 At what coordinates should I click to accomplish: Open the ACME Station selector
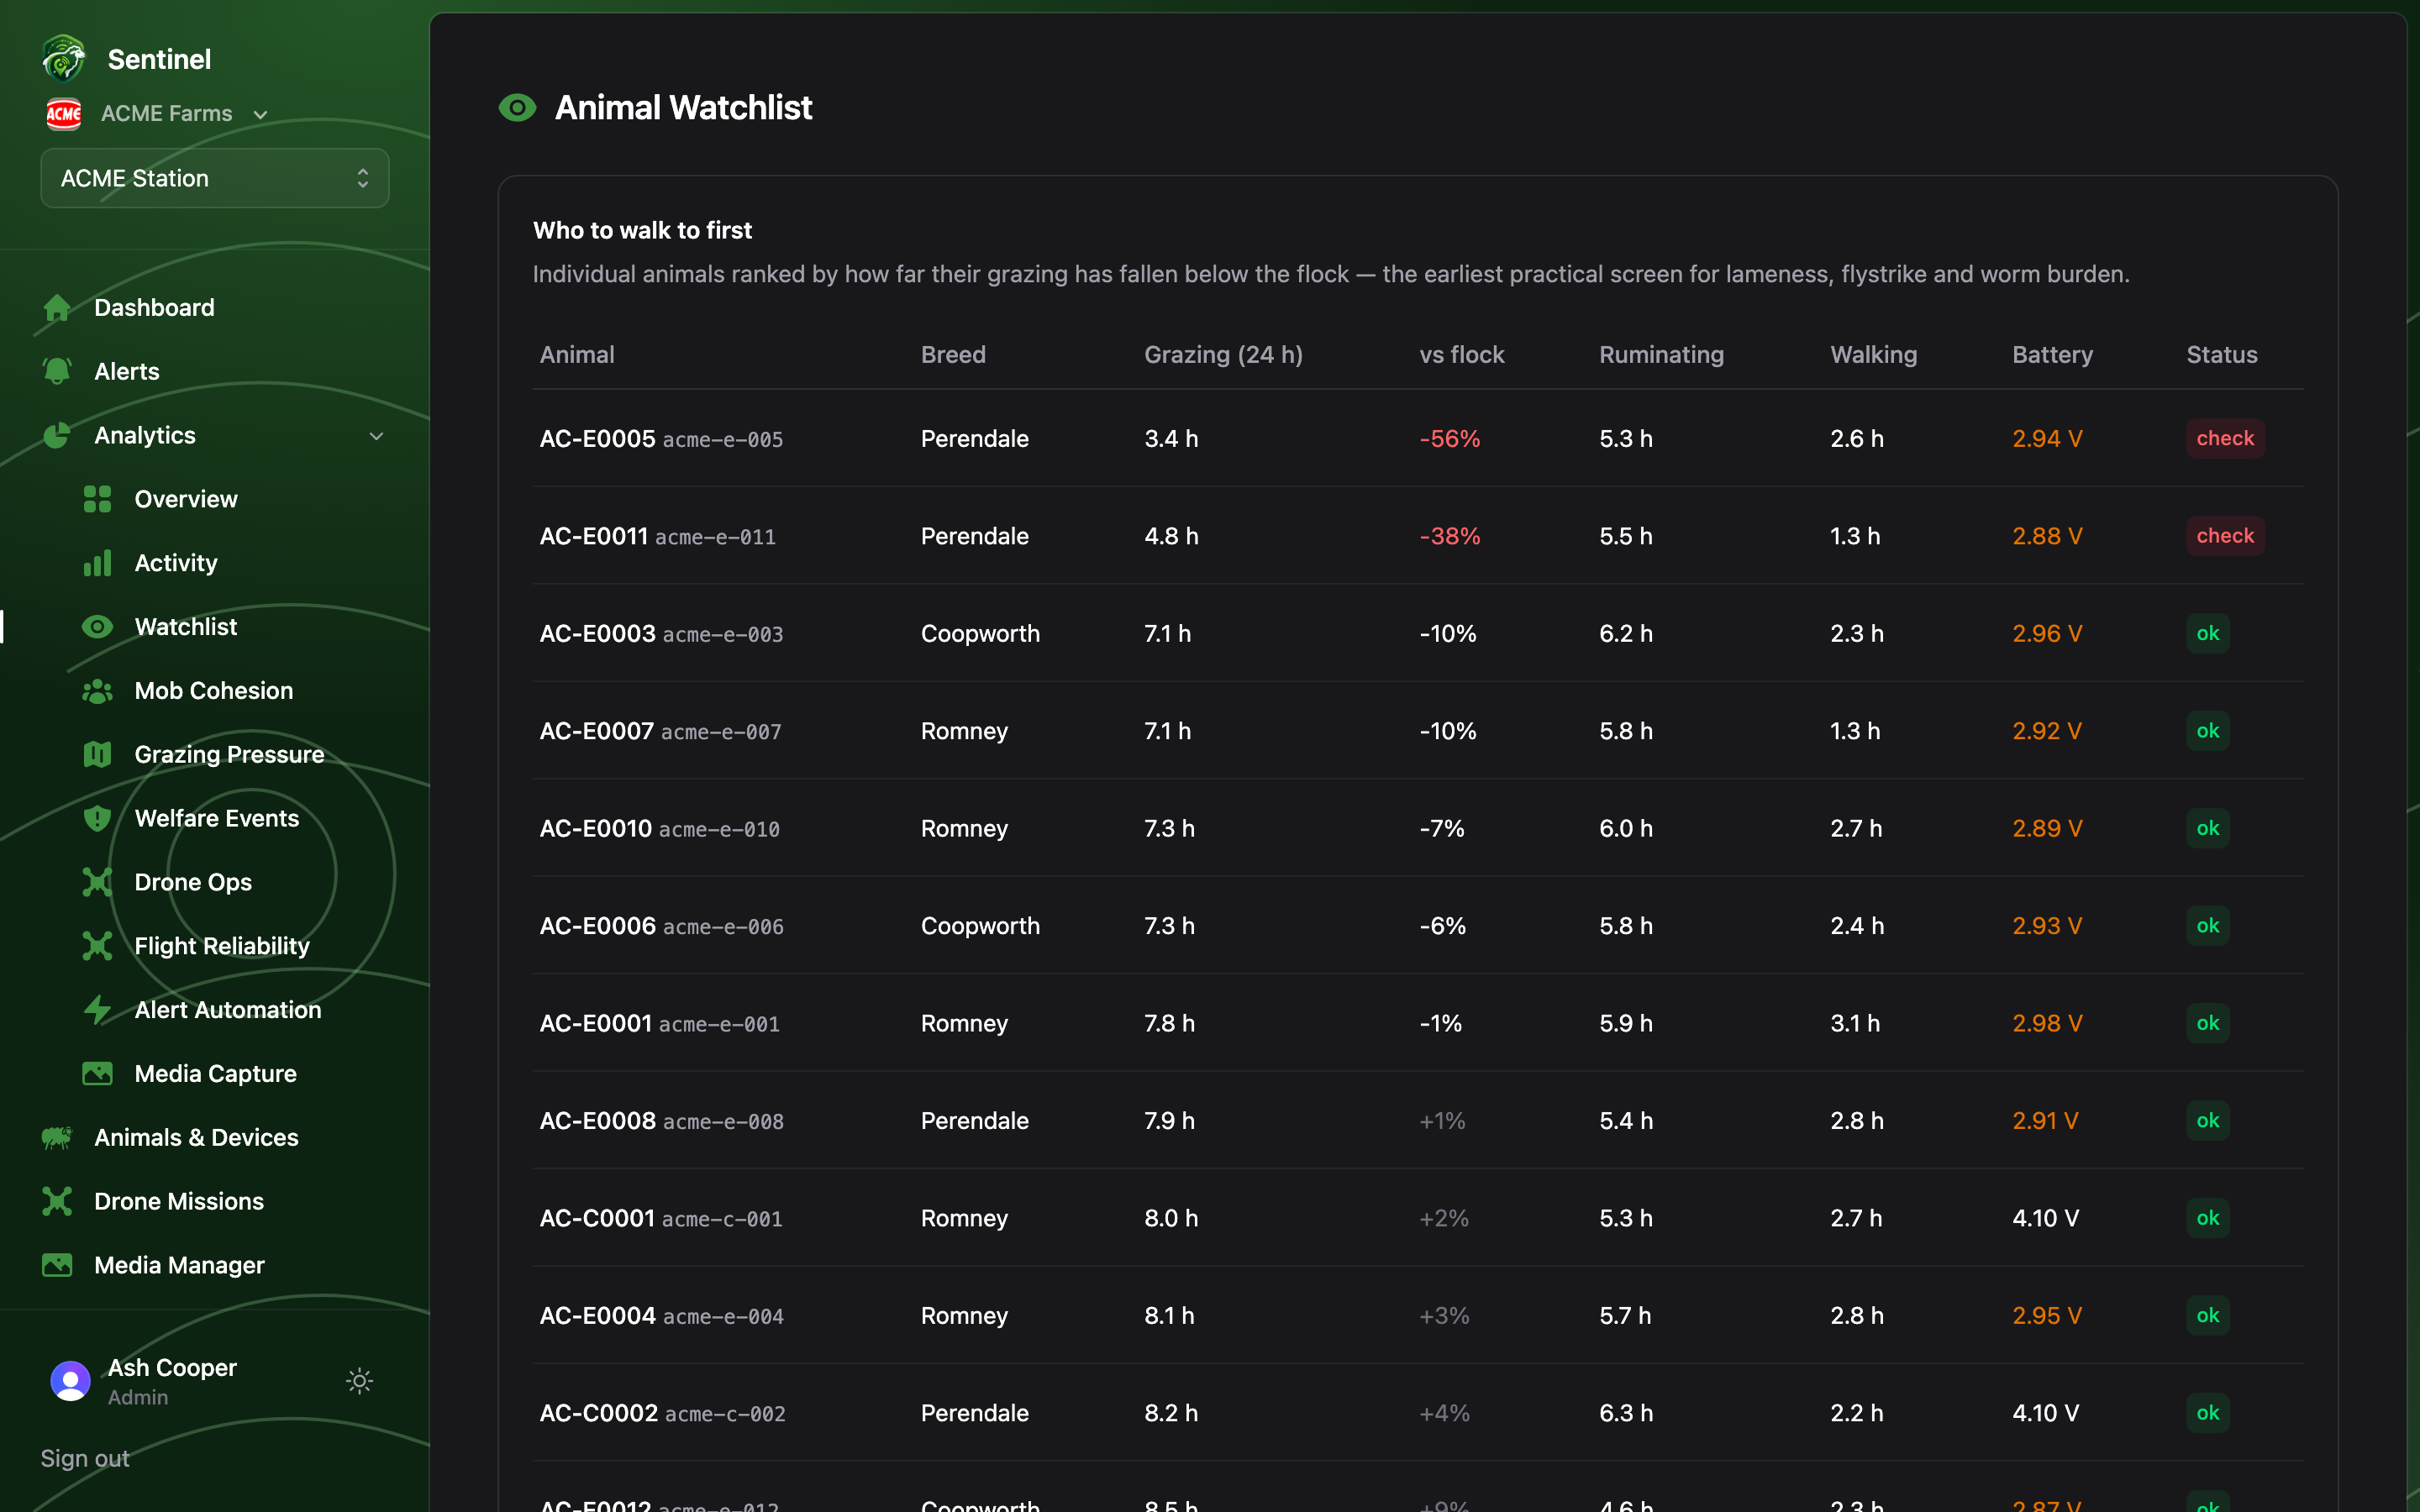pyautogui.click(x=215, y=178)
